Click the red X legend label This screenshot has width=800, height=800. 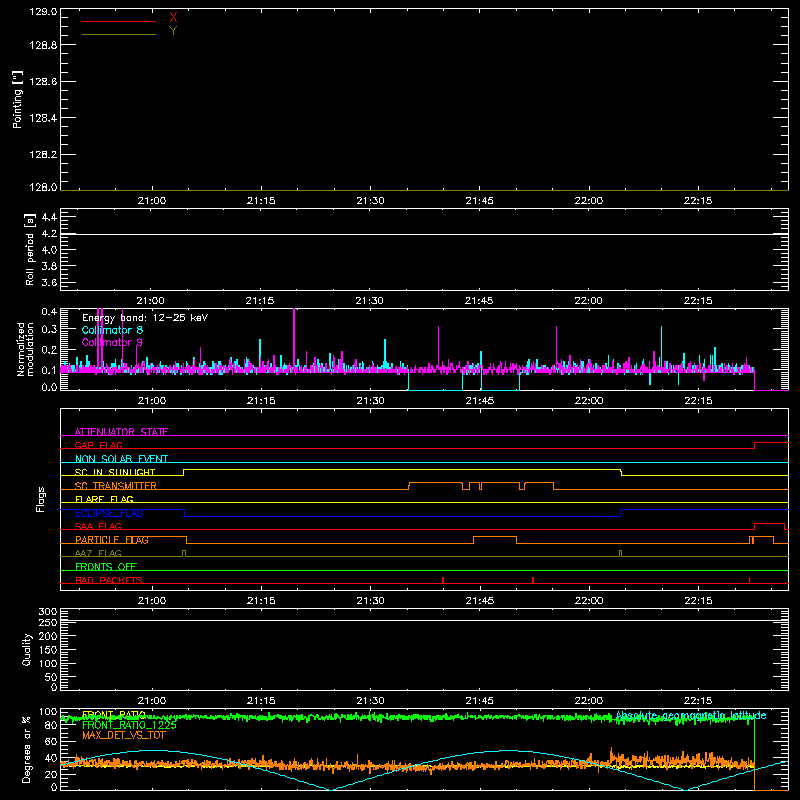coord(173,18)
